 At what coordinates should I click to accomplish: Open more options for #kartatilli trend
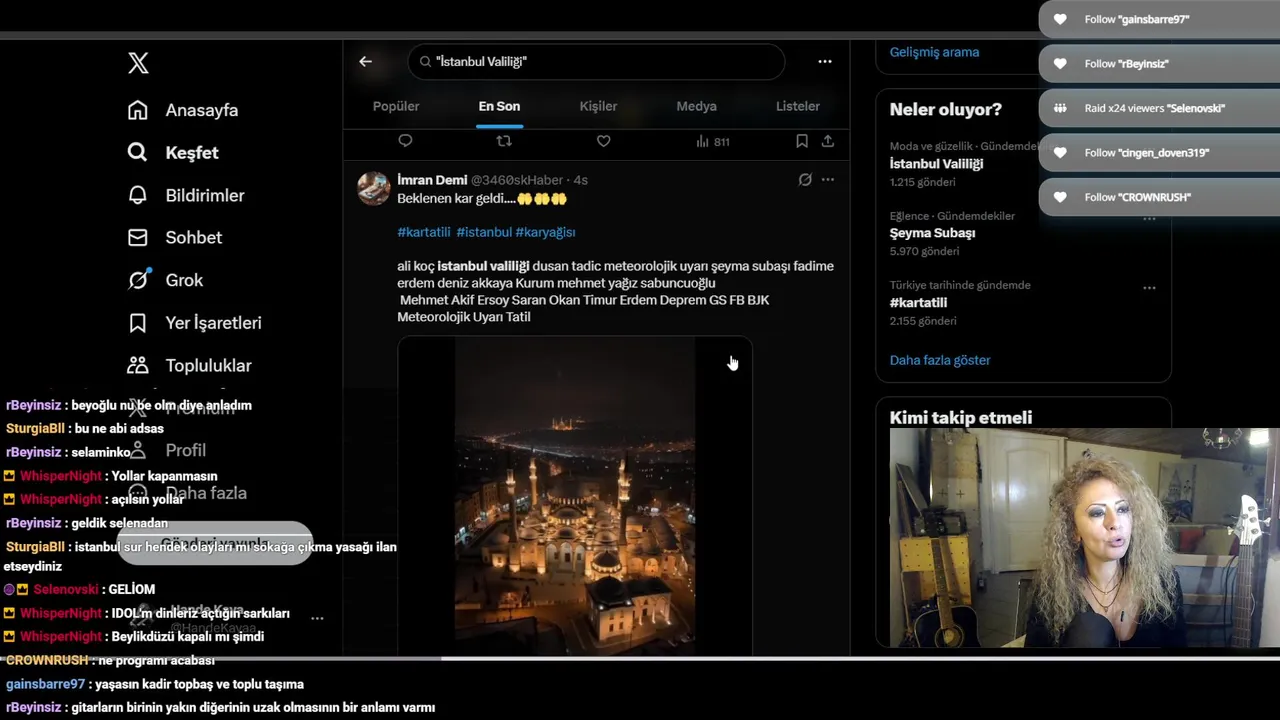tap(1149, 288)
